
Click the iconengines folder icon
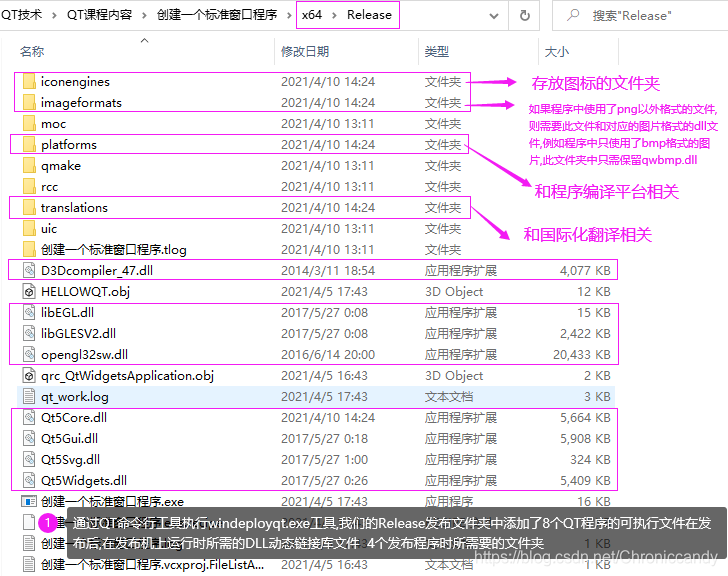tap(29, 82)
